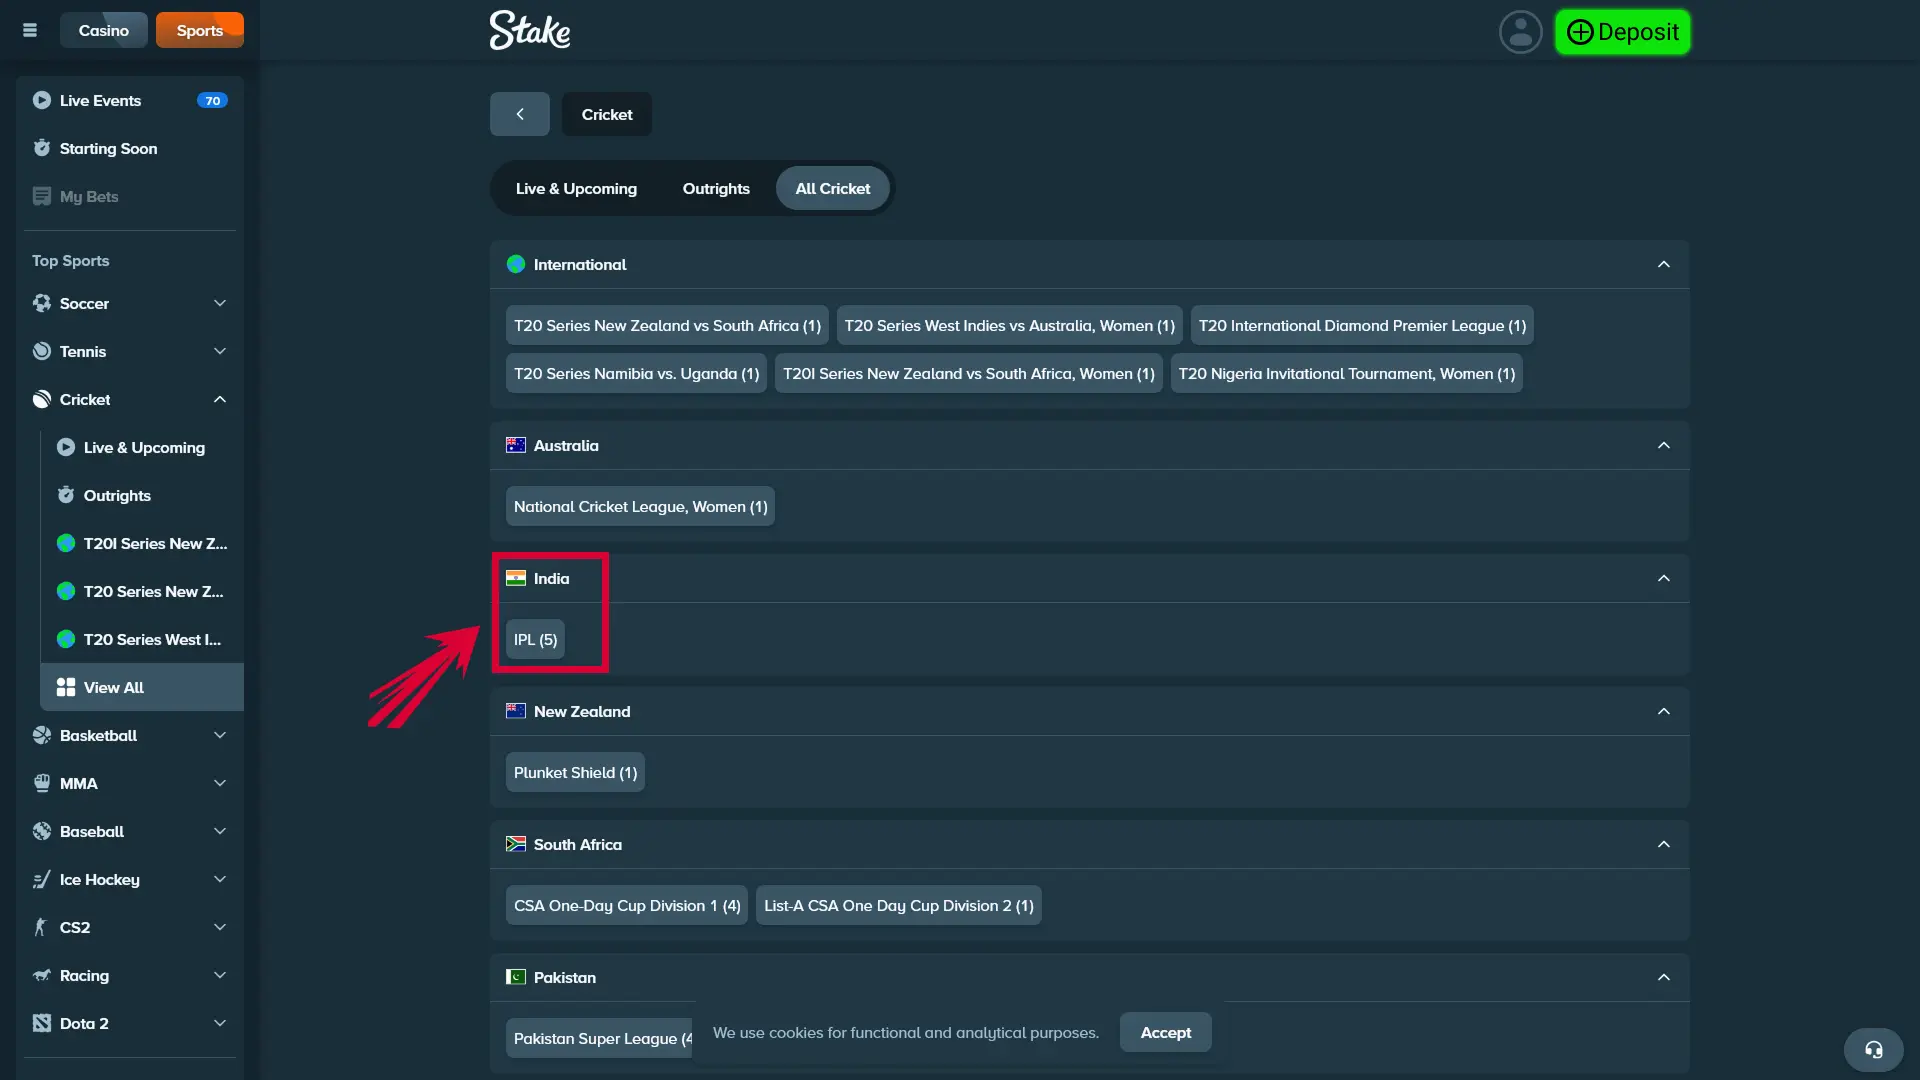Click the Stake logo
The height and width of the screenshot is (1080, 1920).
coord(530,30)
